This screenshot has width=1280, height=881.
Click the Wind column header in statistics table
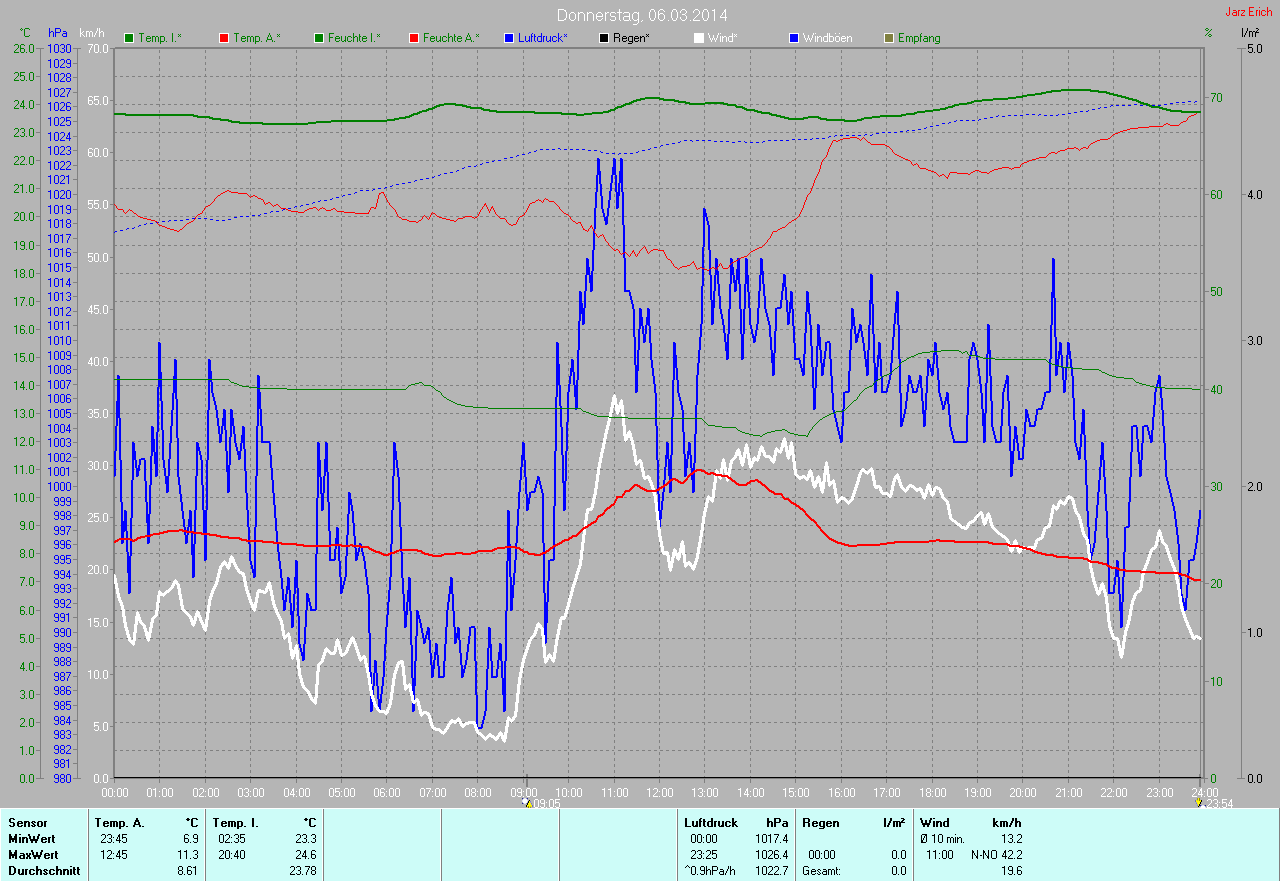[x=934, y=822]
